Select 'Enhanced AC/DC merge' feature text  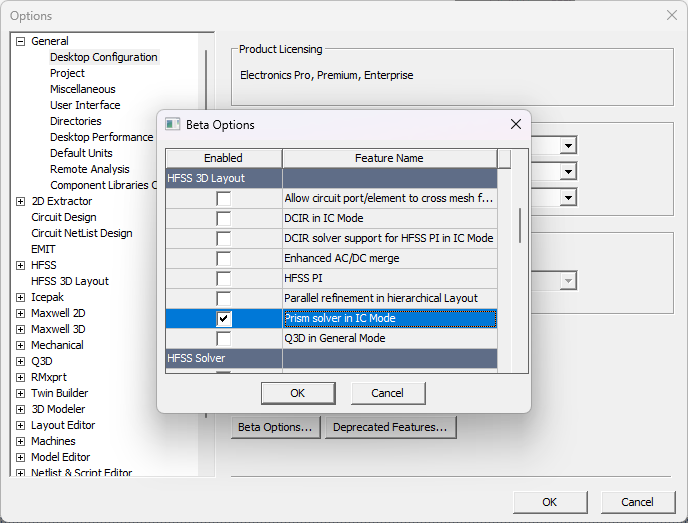[342, 258]
